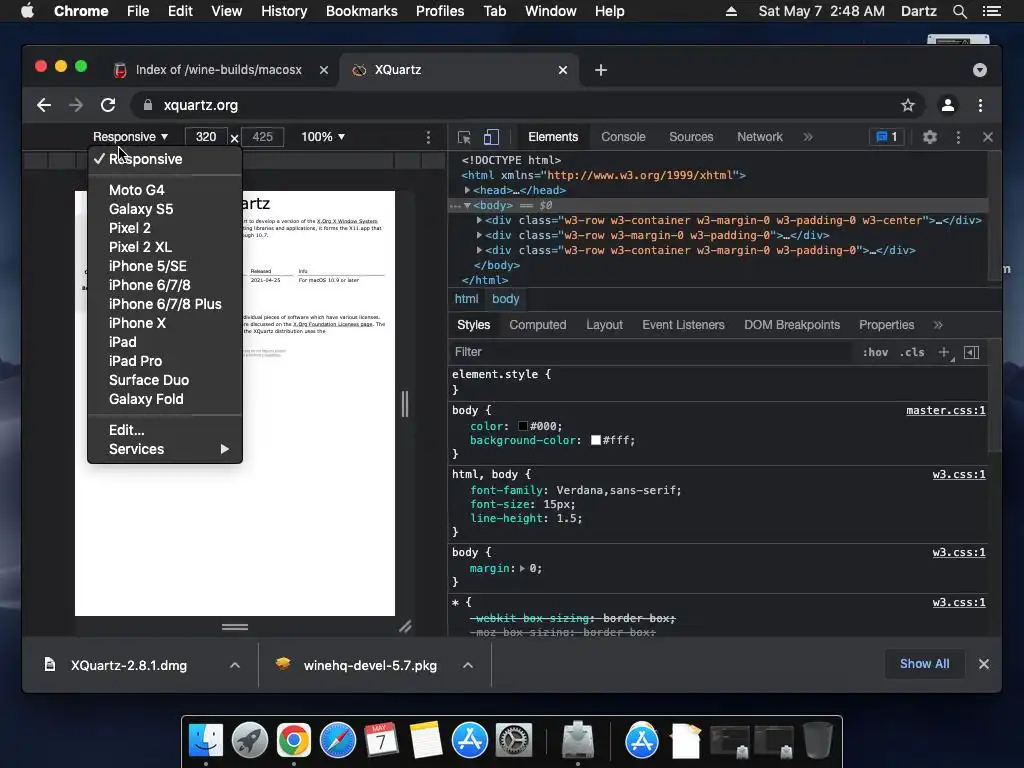Screen dimensions: 1024x768
Task: Expand the margin shorthand property
Action: (522, 568)
